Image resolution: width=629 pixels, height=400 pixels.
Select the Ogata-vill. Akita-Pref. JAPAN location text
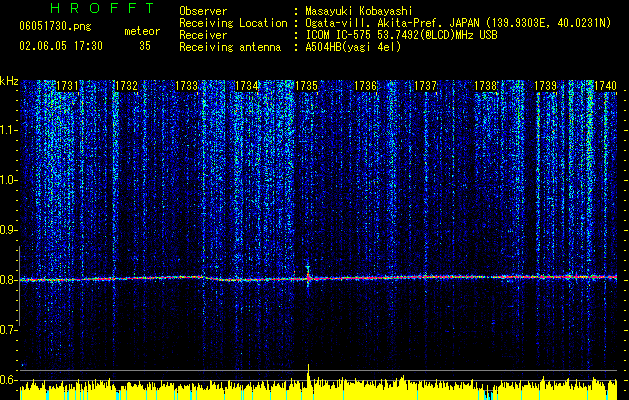point(458,23)
